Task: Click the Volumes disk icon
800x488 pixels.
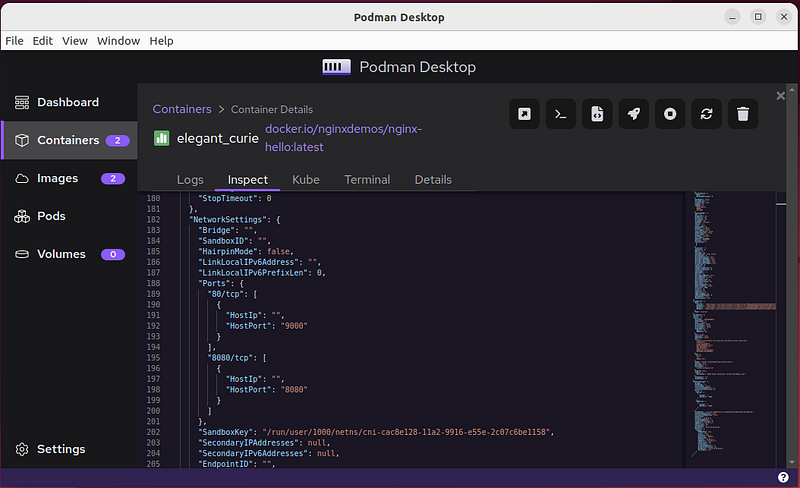Action: point(22,254)
